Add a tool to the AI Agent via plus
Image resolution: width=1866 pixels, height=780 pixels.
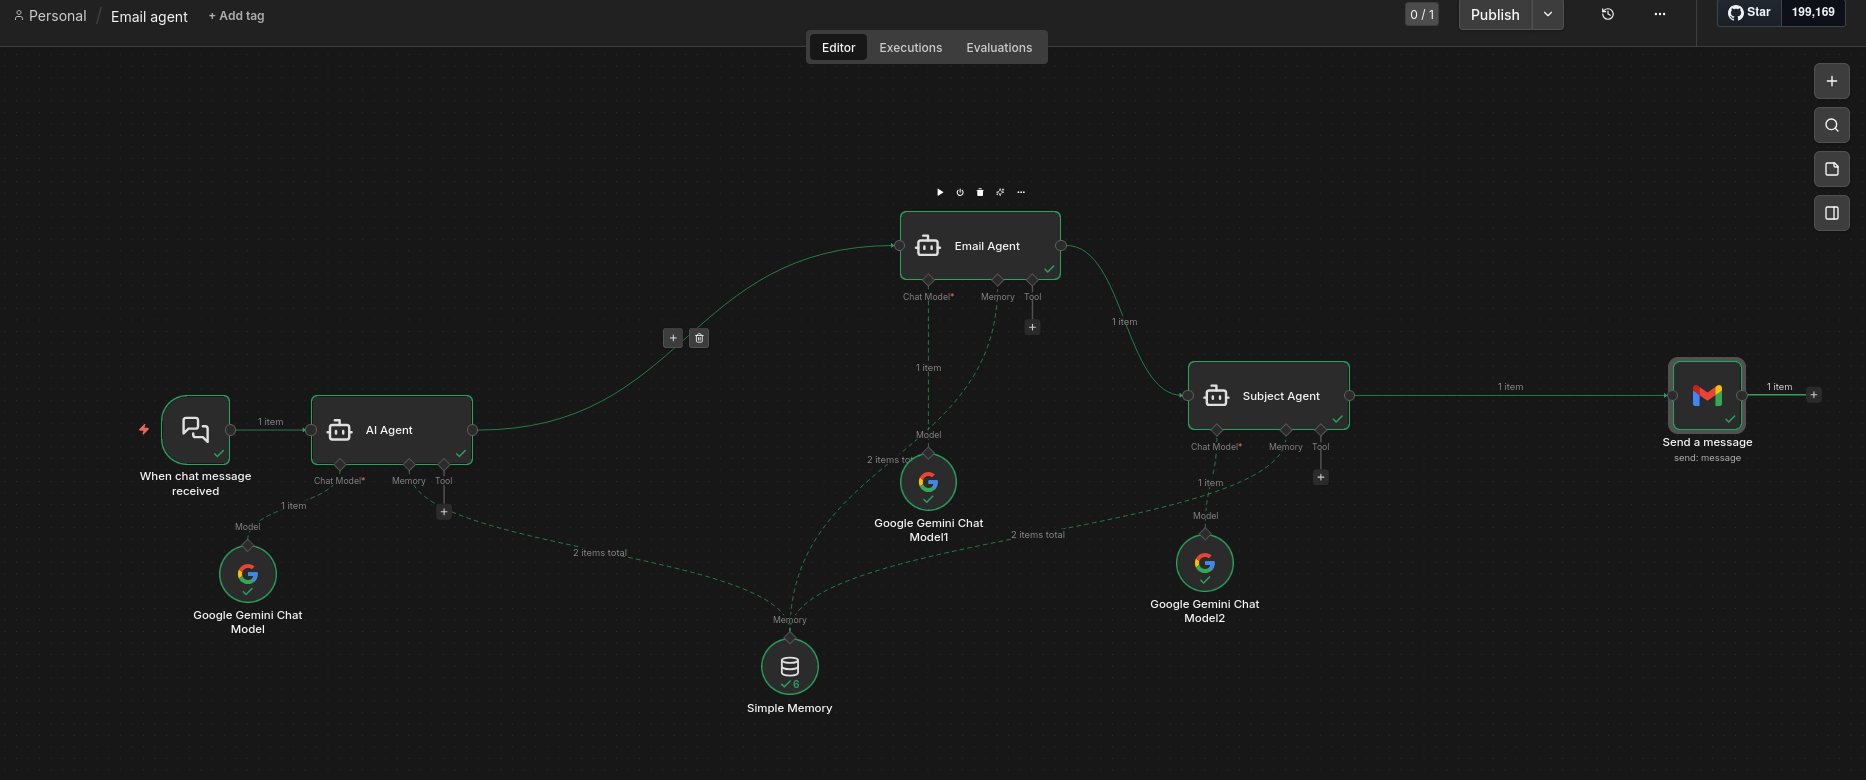pos(444,512)
